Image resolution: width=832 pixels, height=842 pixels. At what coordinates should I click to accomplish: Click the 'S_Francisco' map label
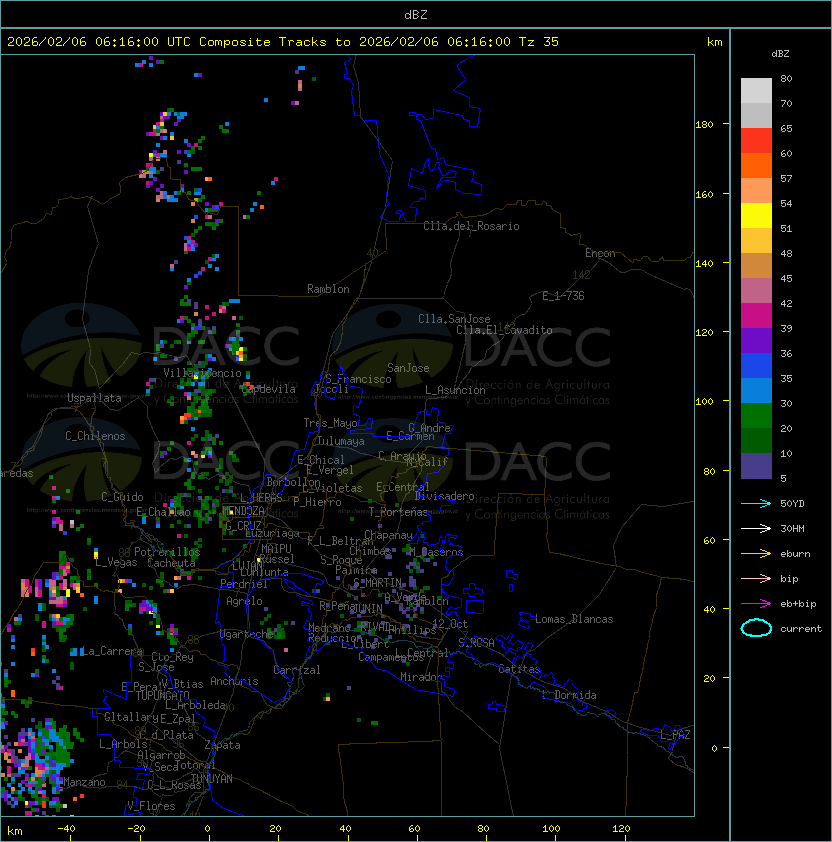coord(358,379)
